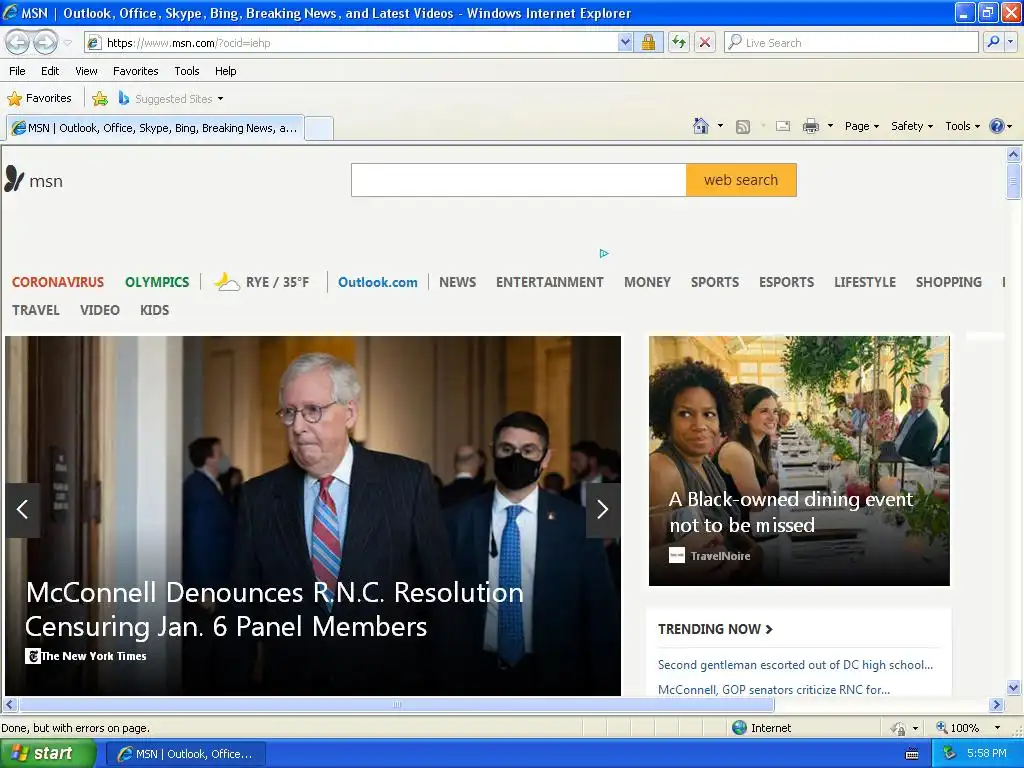Click the browser Back arrow button

point(18,42)
